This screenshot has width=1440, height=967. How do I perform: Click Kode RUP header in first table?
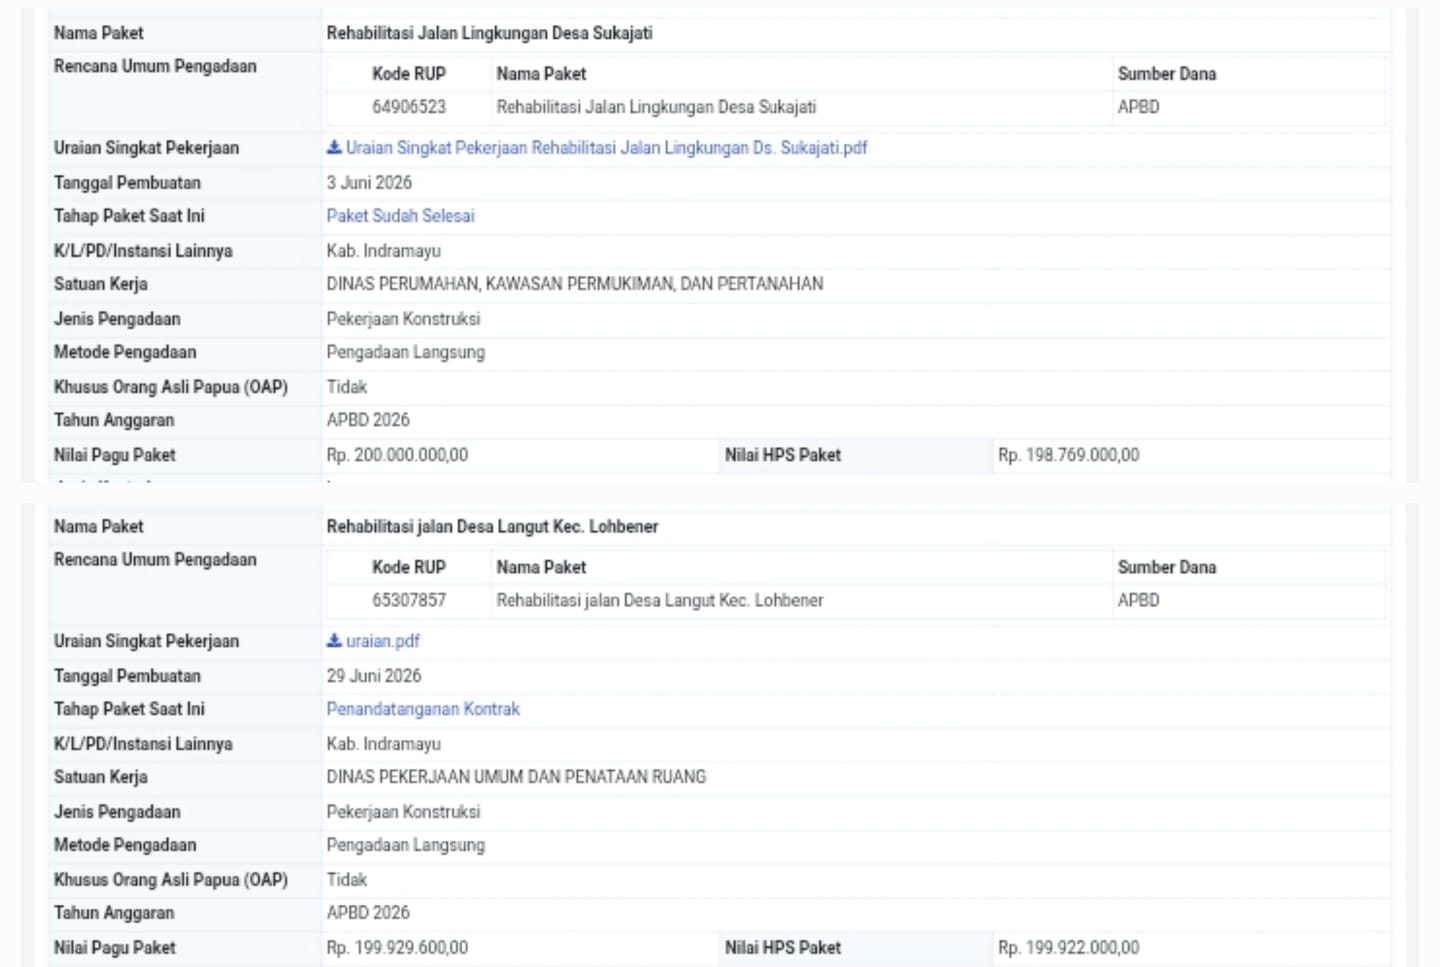(409, 74)
